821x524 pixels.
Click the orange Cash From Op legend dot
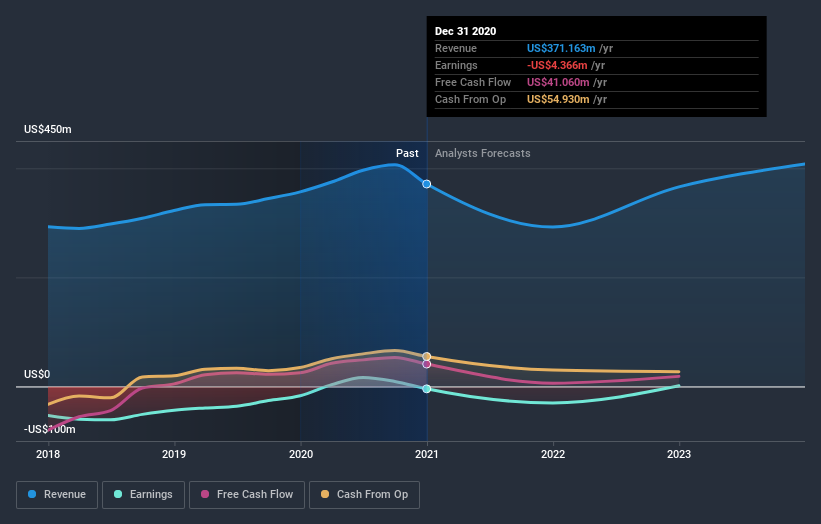click(325, 494)
